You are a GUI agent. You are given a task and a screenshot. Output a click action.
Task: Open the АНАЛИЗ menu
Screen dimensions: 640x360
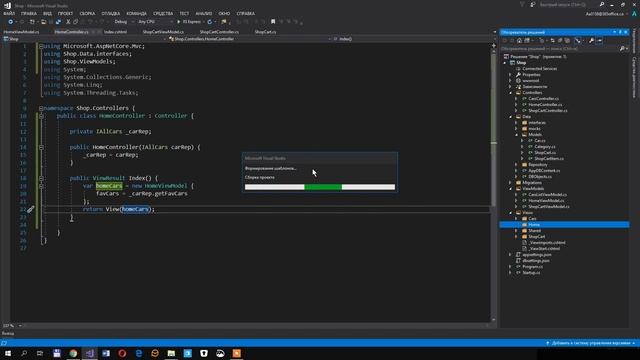click(x=204, y=13)
